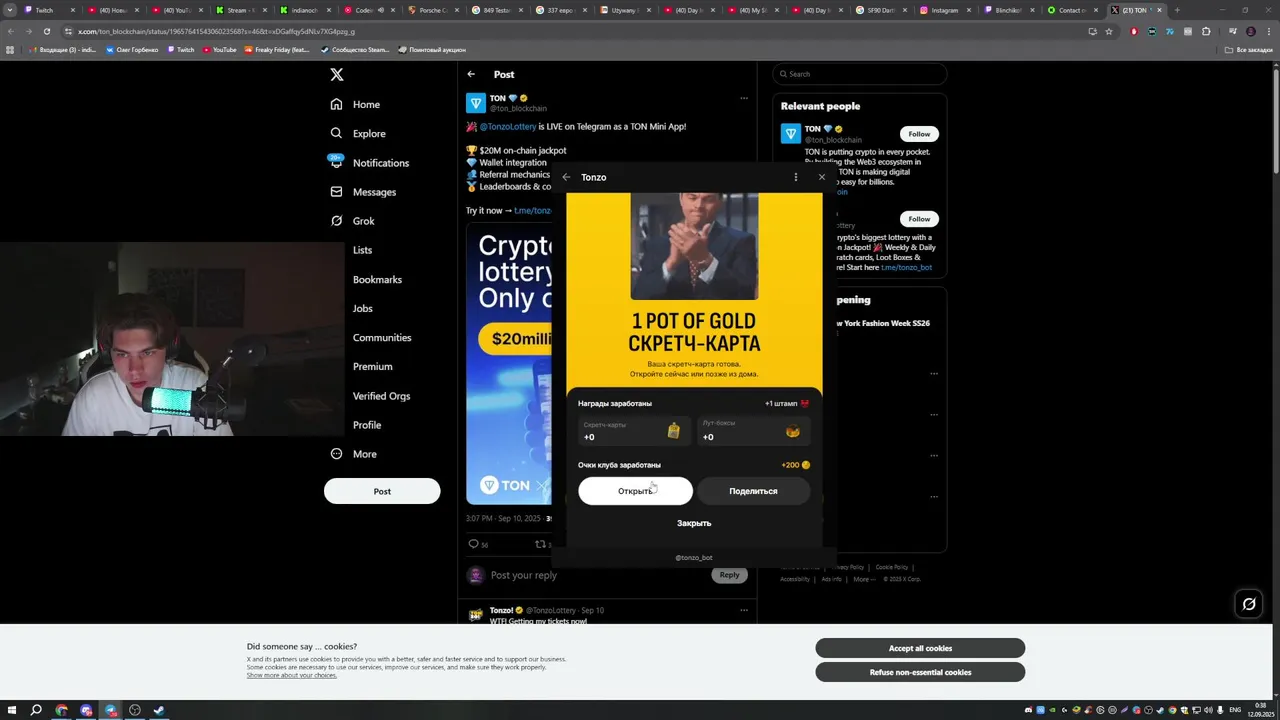
Task: Open Profile in the sidebar
Action: pos(367,425)
